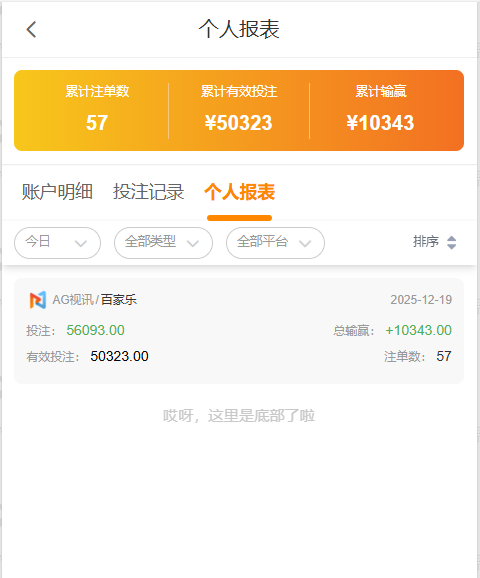Open the 今日 date dropdown

[57, 243]
